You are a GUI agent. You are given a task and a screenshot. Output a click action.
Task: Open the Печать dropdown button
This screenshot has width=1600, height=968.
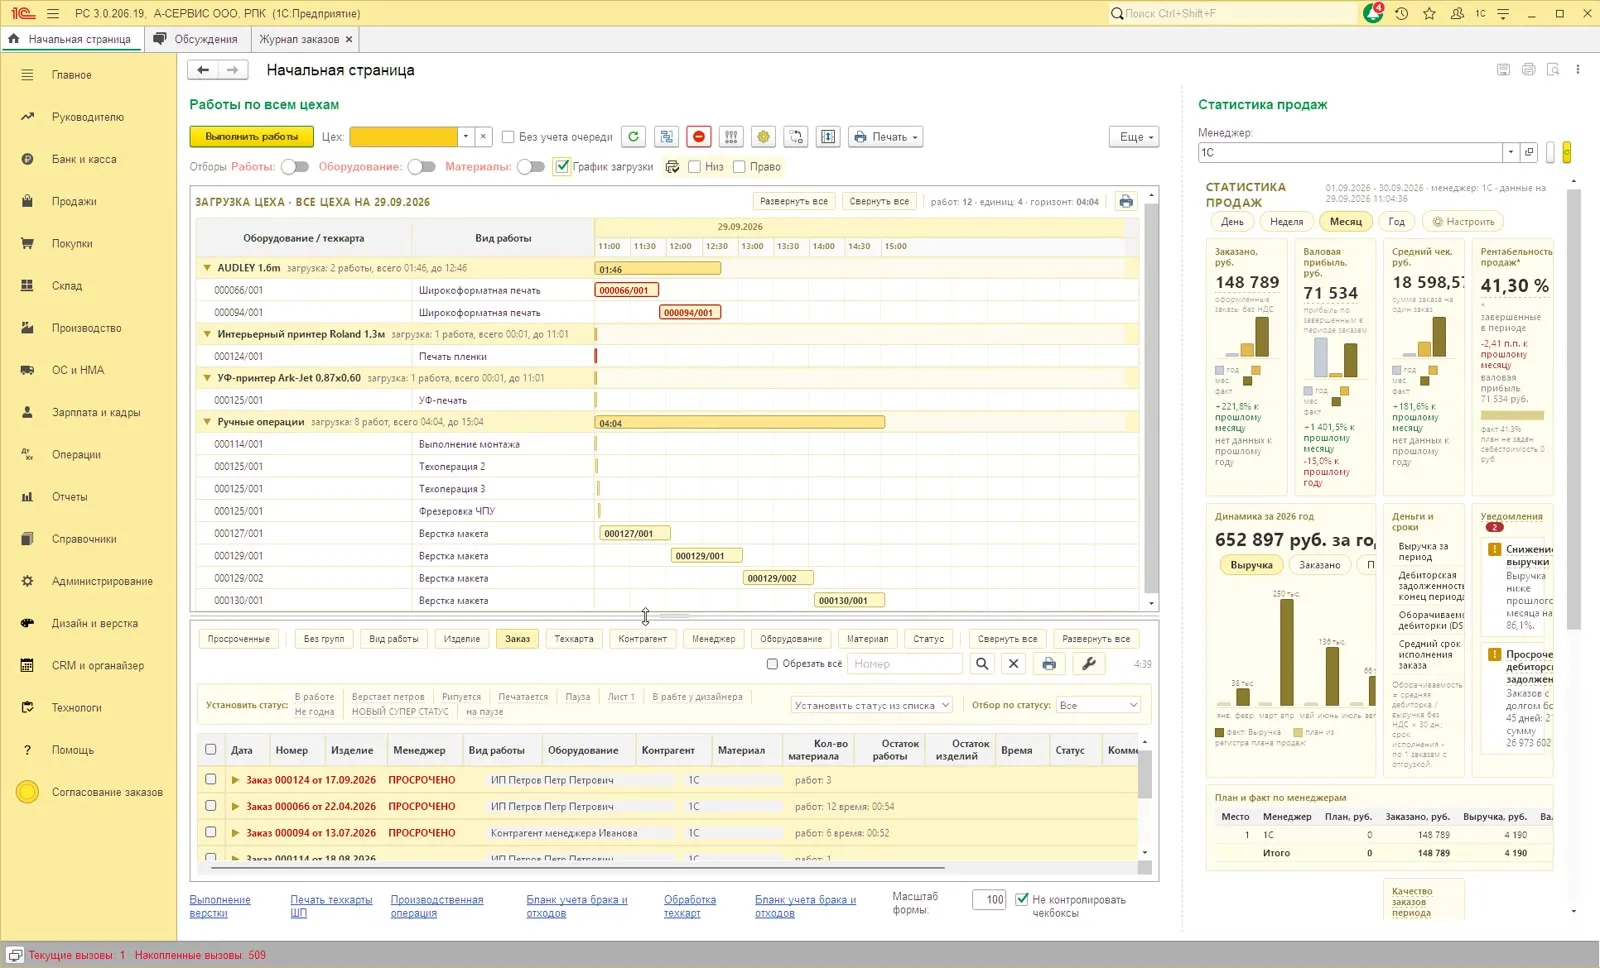tap(886, 137)
